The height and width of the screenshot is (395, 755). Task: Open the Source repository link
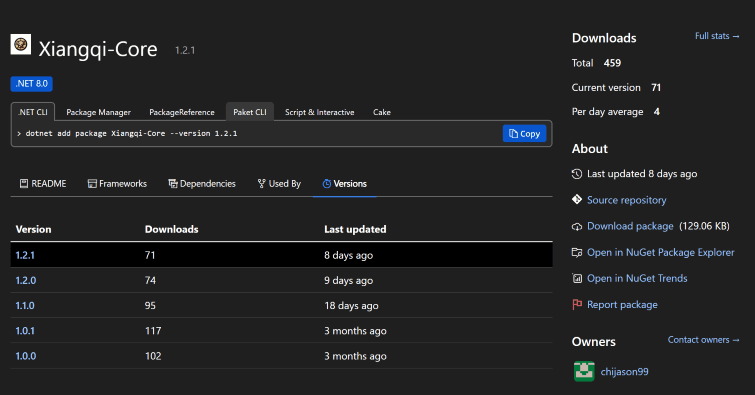point(626,200)
